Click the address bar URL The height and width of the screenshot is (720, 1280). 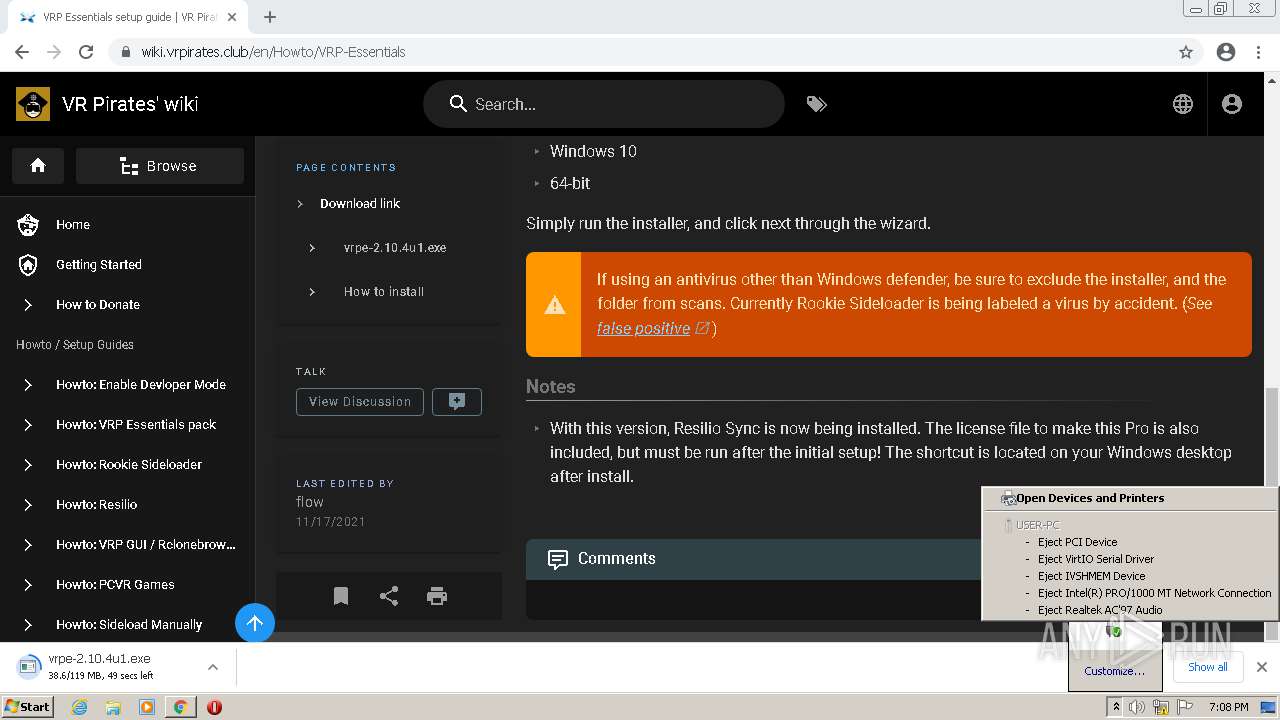273,52
